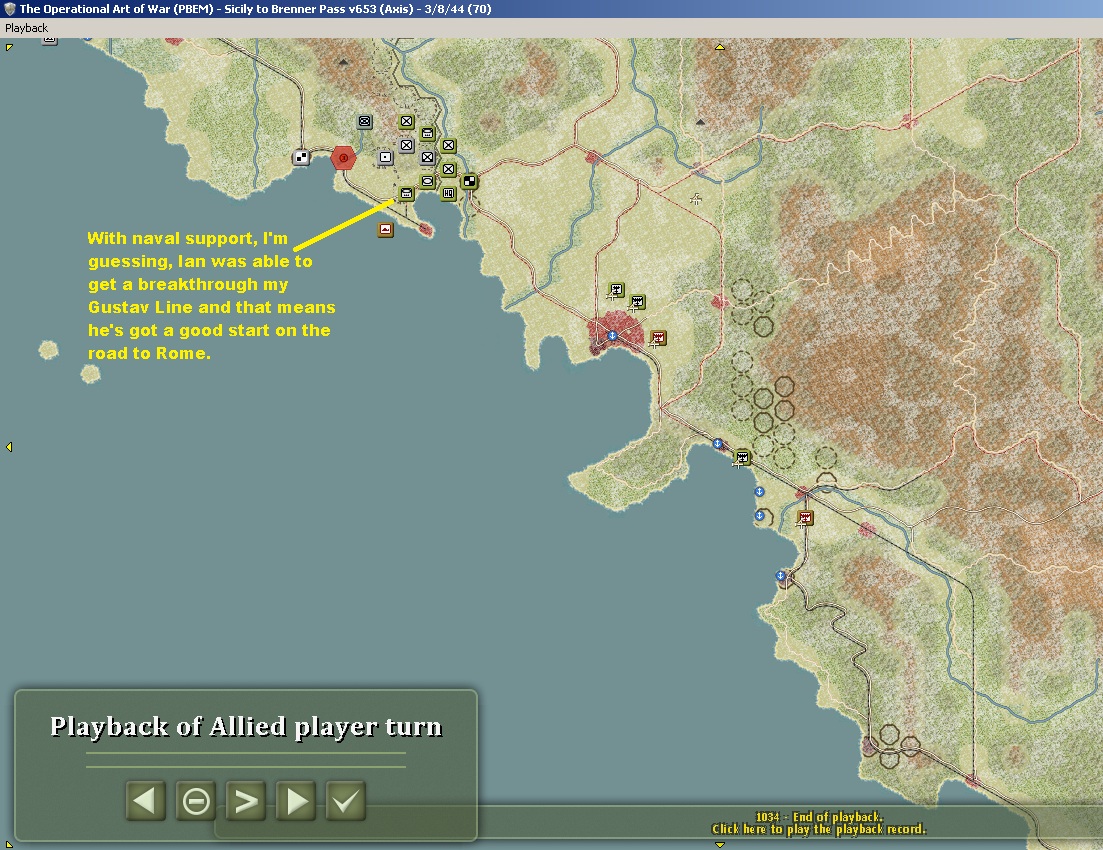Play the record with solid triangle button

click(x=296, y=801)
